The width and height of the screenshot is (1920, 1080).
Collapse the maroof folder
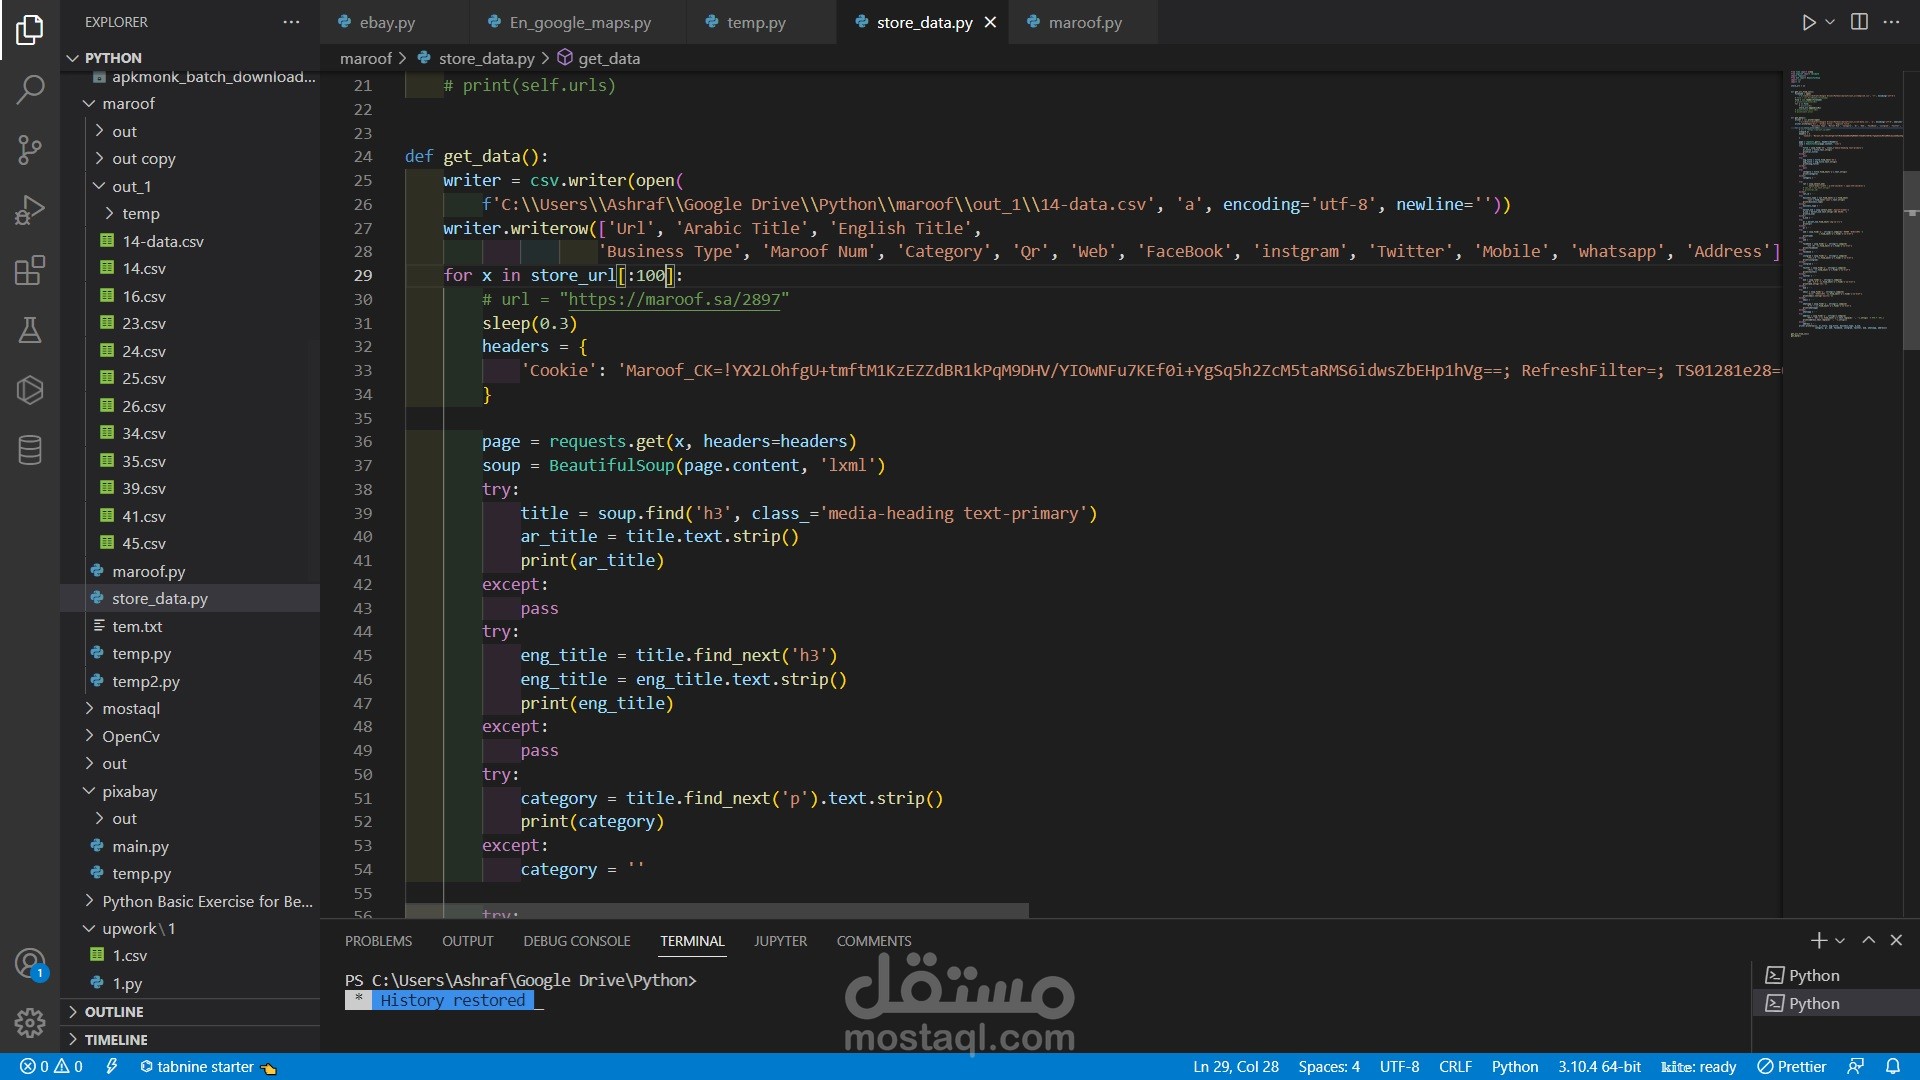point(128,103)
